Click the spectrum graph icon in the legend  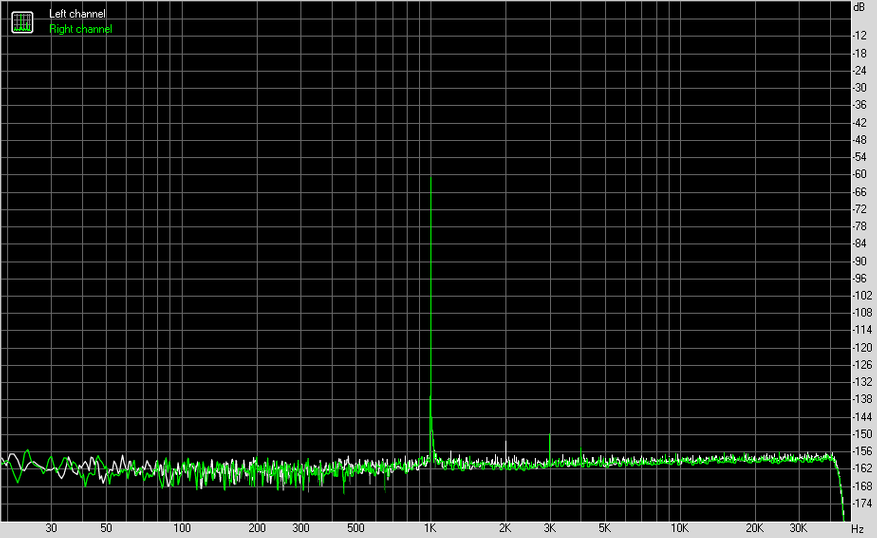click(22, 22)
